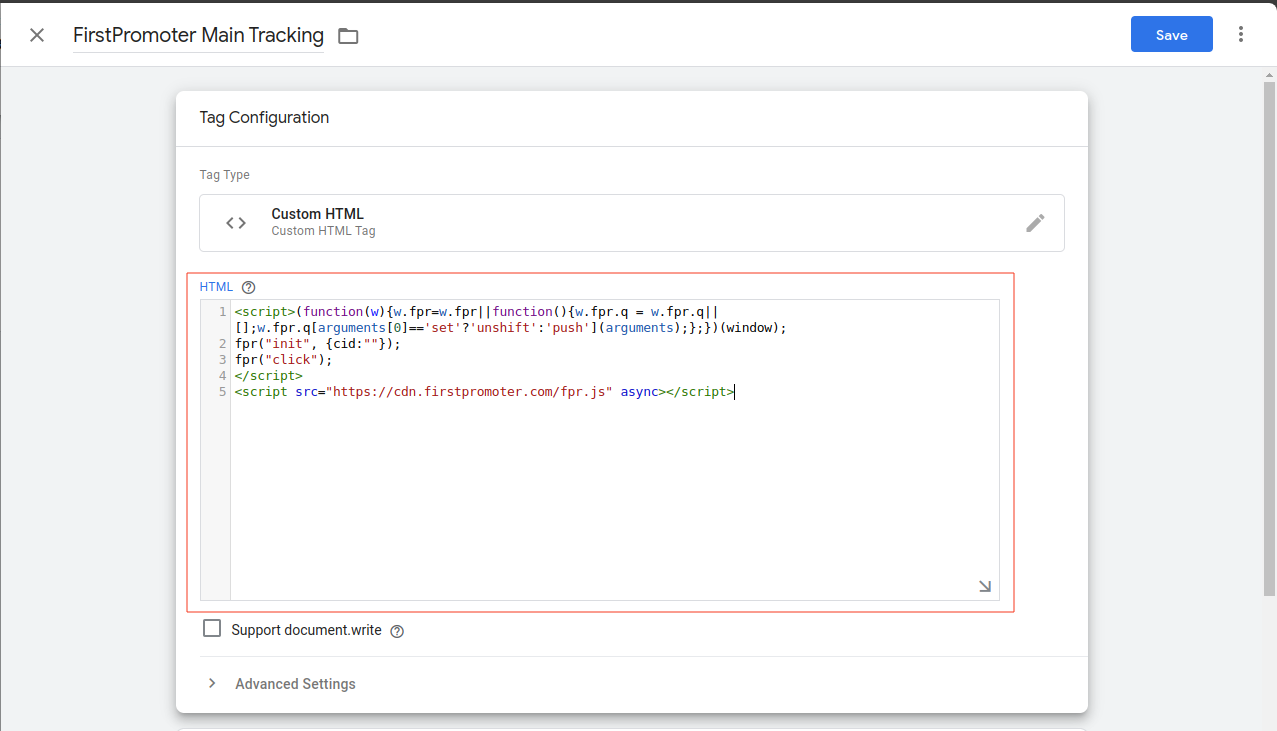Open help icon beside HTML label
The image size is (1277, 731).
tap(249, 287)
